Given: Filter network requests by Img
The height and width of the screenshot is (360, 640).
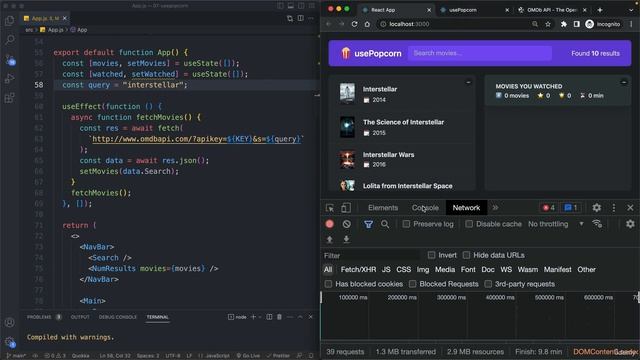Looking at the screenshot, I should [x=422, y=269].
